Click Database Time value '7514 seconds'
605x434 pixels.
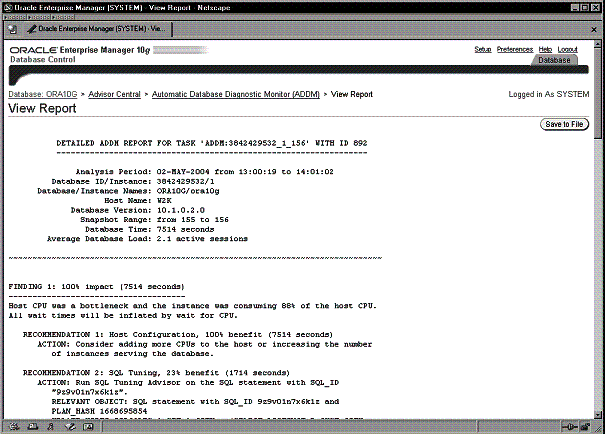click(185, 229)
